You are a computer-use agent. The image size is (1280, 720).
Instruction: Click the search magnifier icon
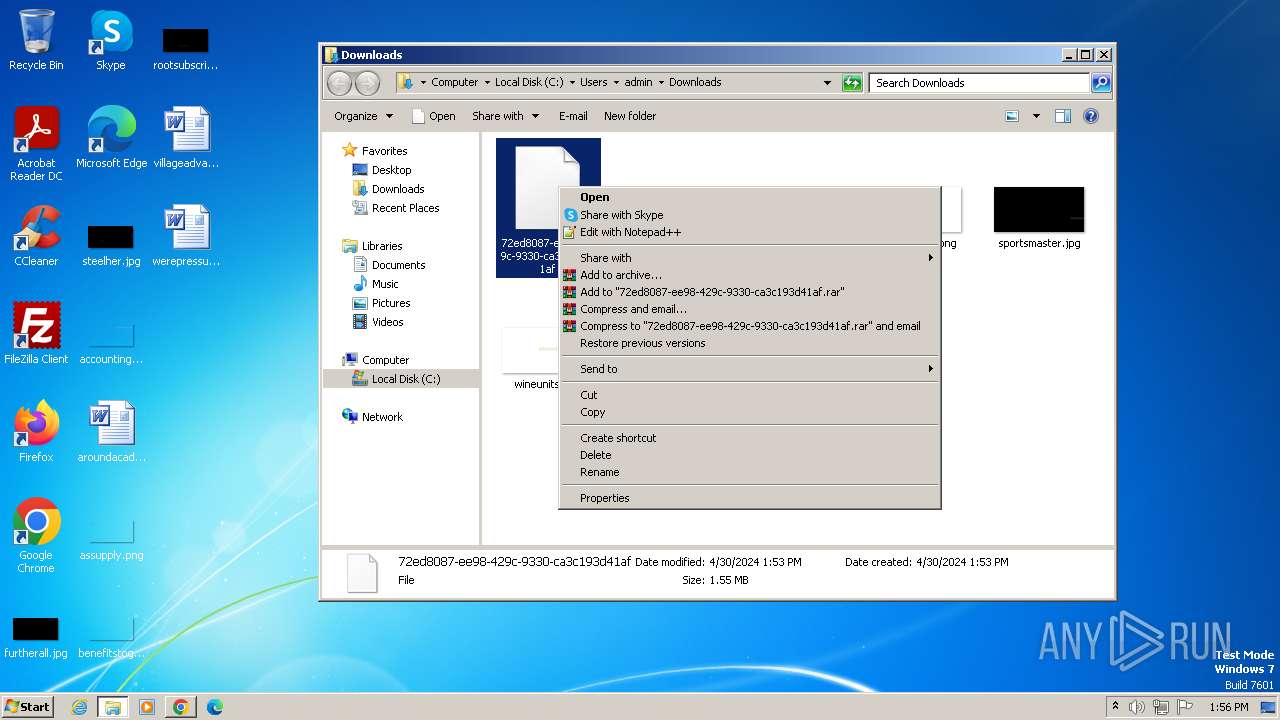1100,83
